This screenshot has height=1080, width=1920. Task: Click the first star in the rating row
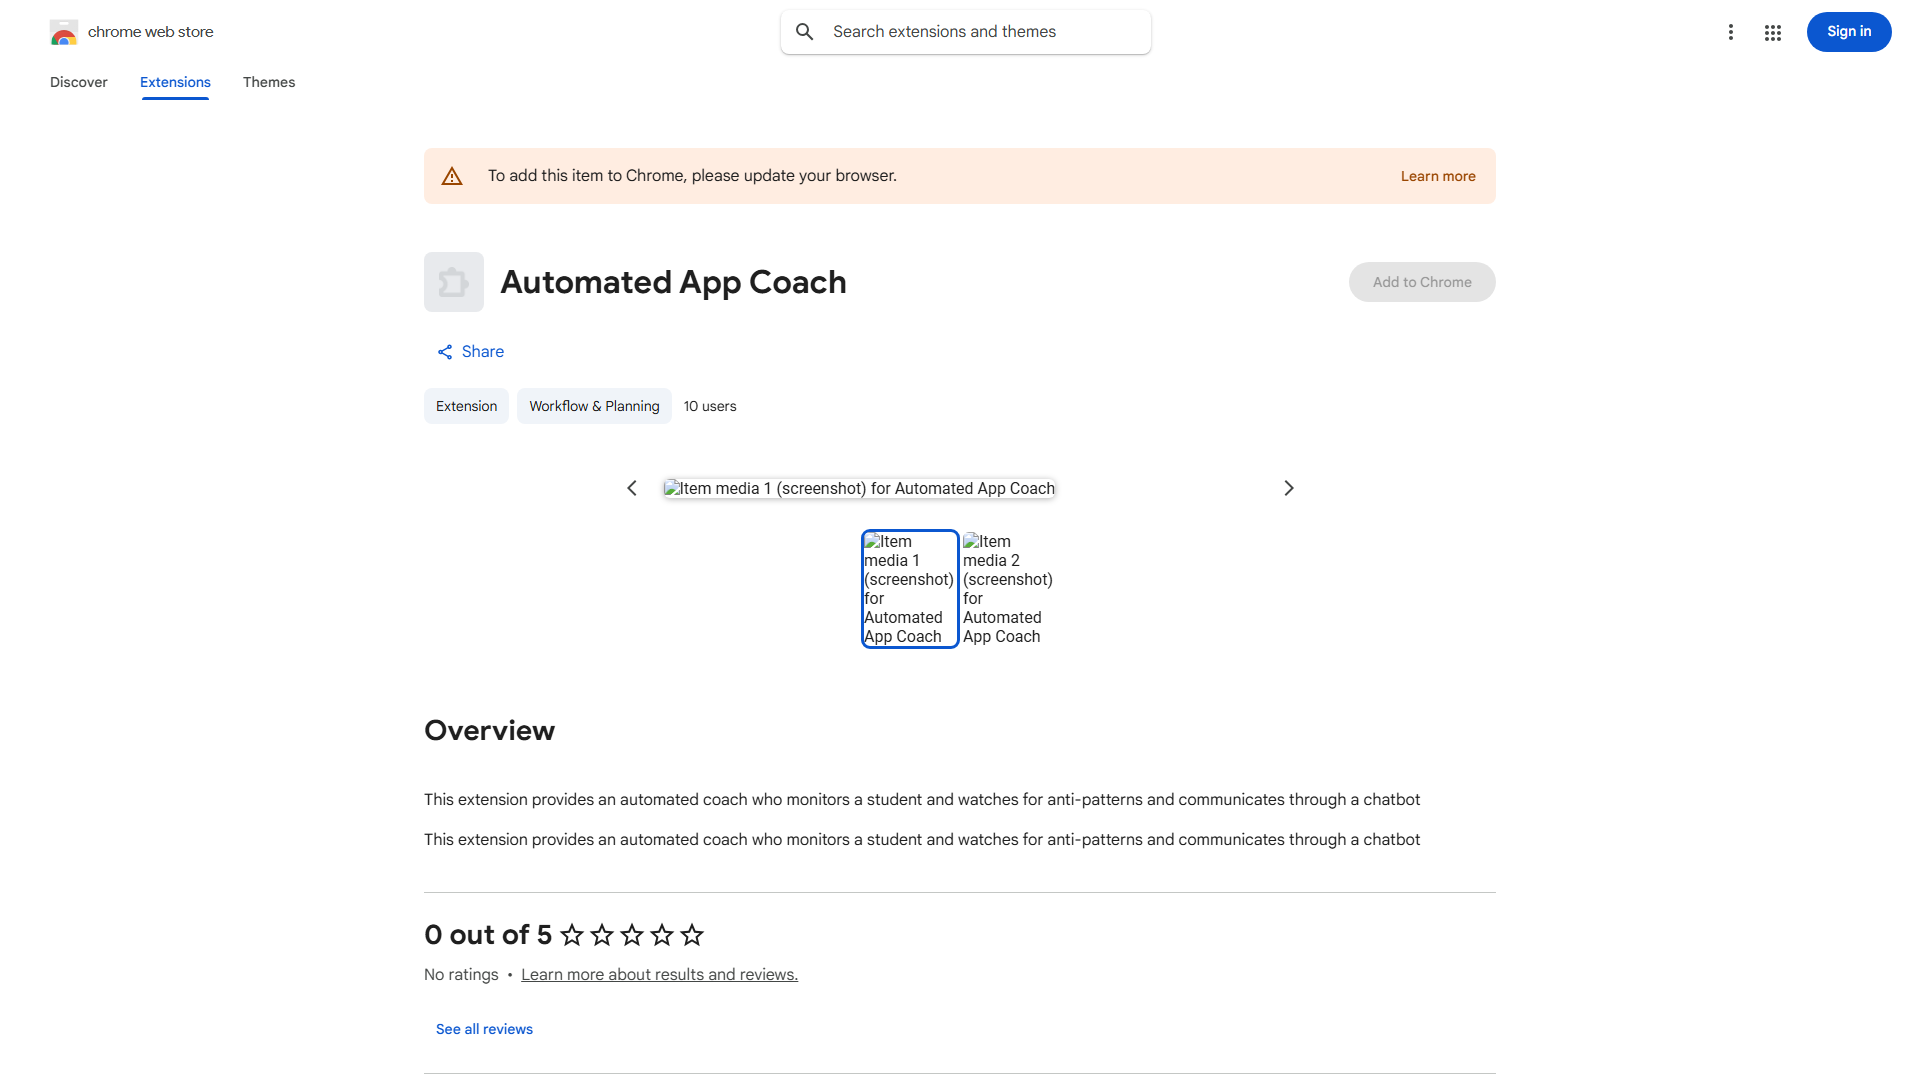570,935
